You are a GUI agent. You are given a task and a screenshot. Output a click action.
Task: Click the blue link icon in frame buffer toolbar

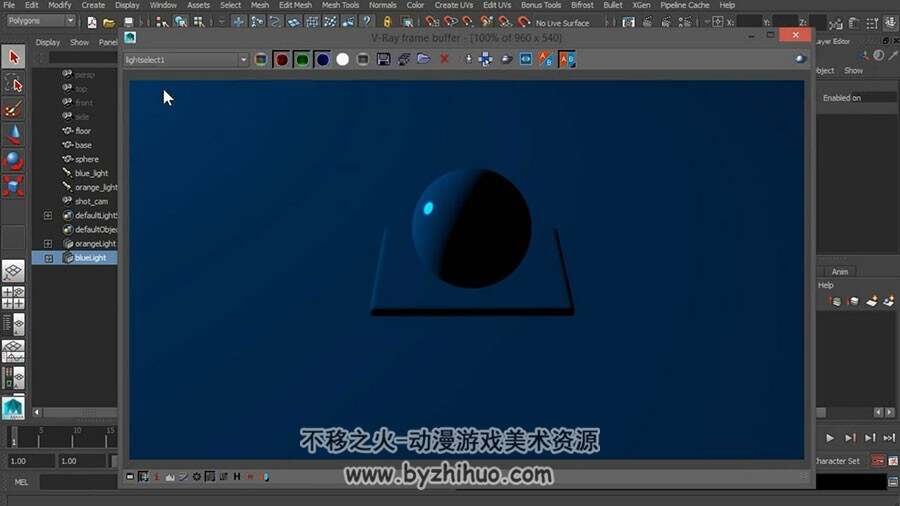click(x=526, y=60)
